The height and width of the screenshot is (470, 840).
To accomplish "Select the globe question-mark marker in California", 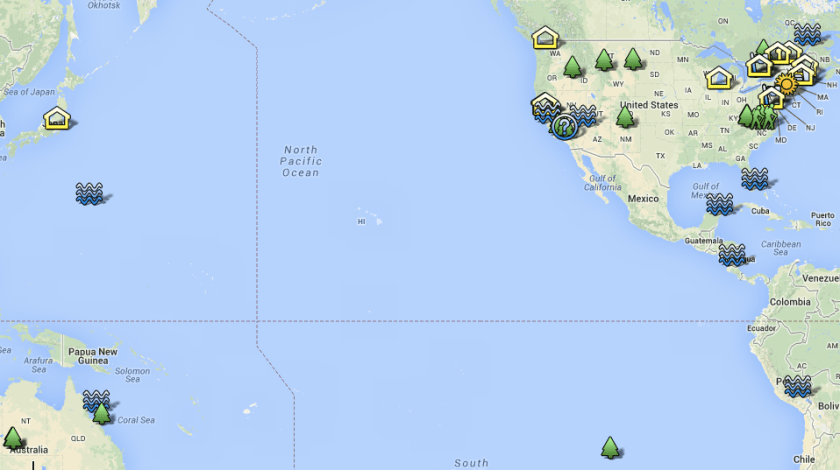I will (564, 127).
